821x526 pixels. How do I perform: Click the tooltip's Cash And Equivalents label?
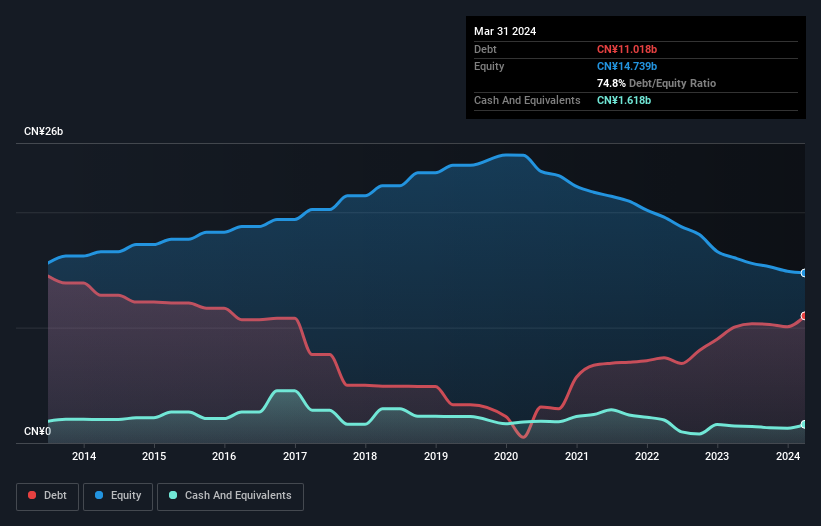point(527,100)
